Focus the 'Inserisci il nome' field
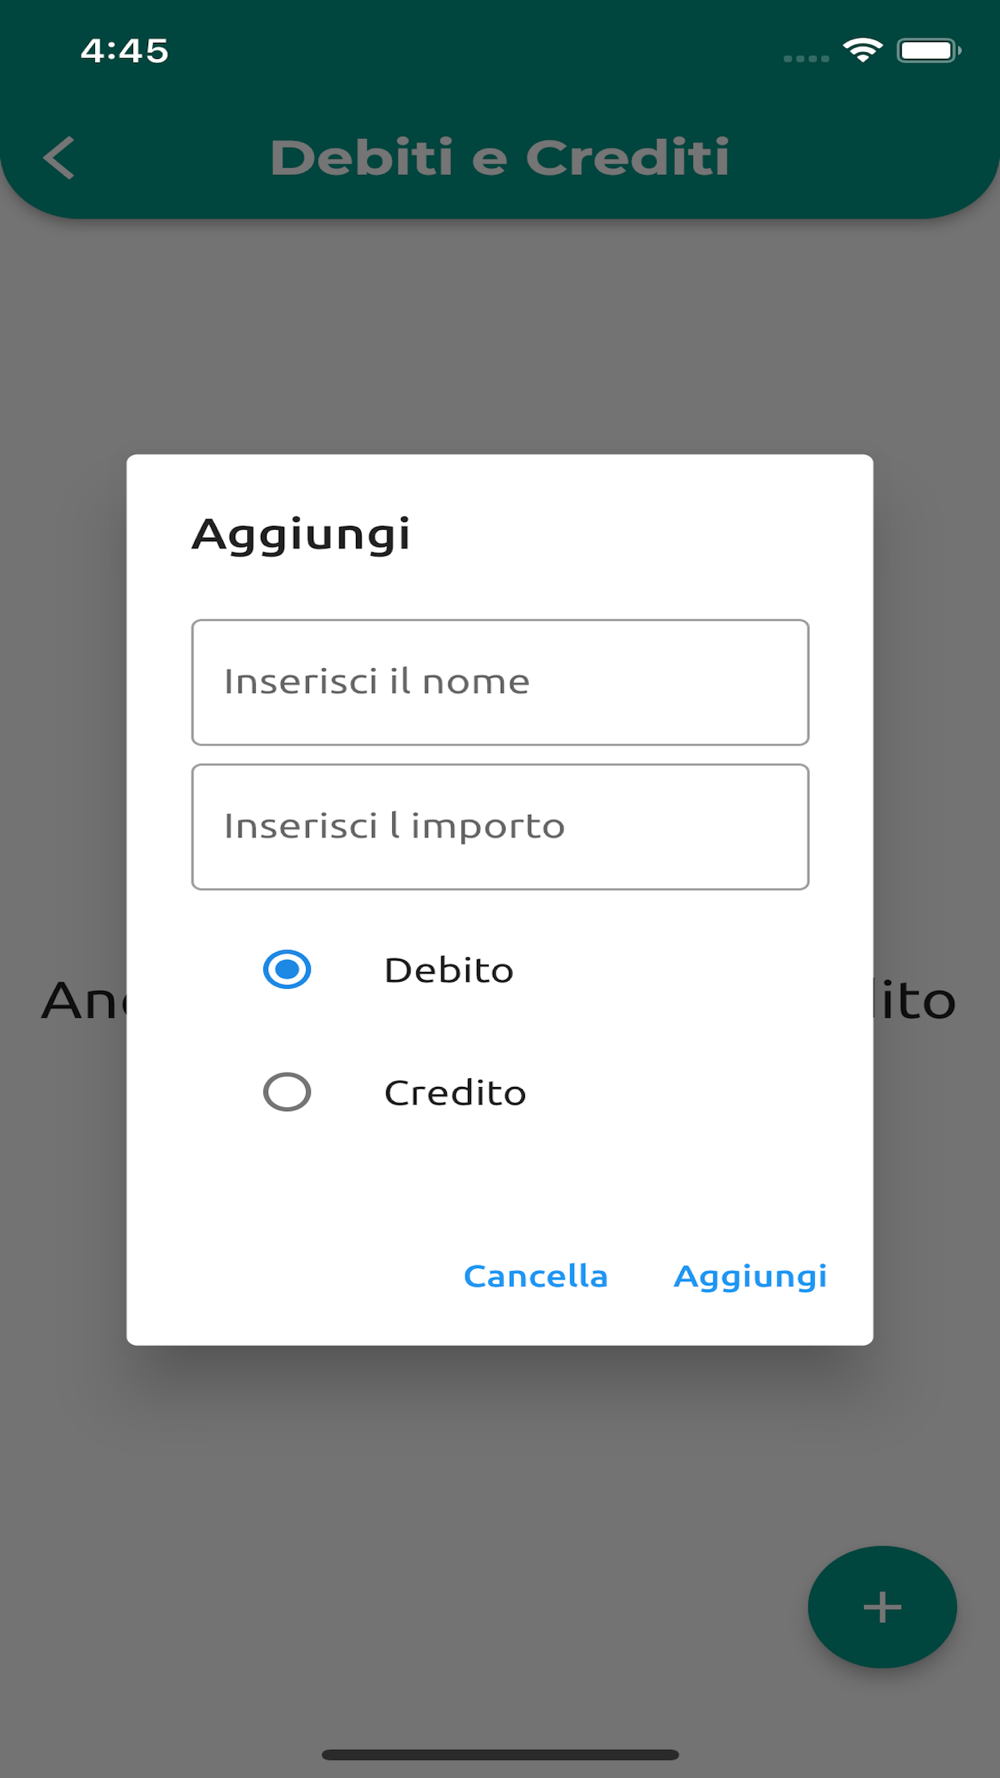 500,682
